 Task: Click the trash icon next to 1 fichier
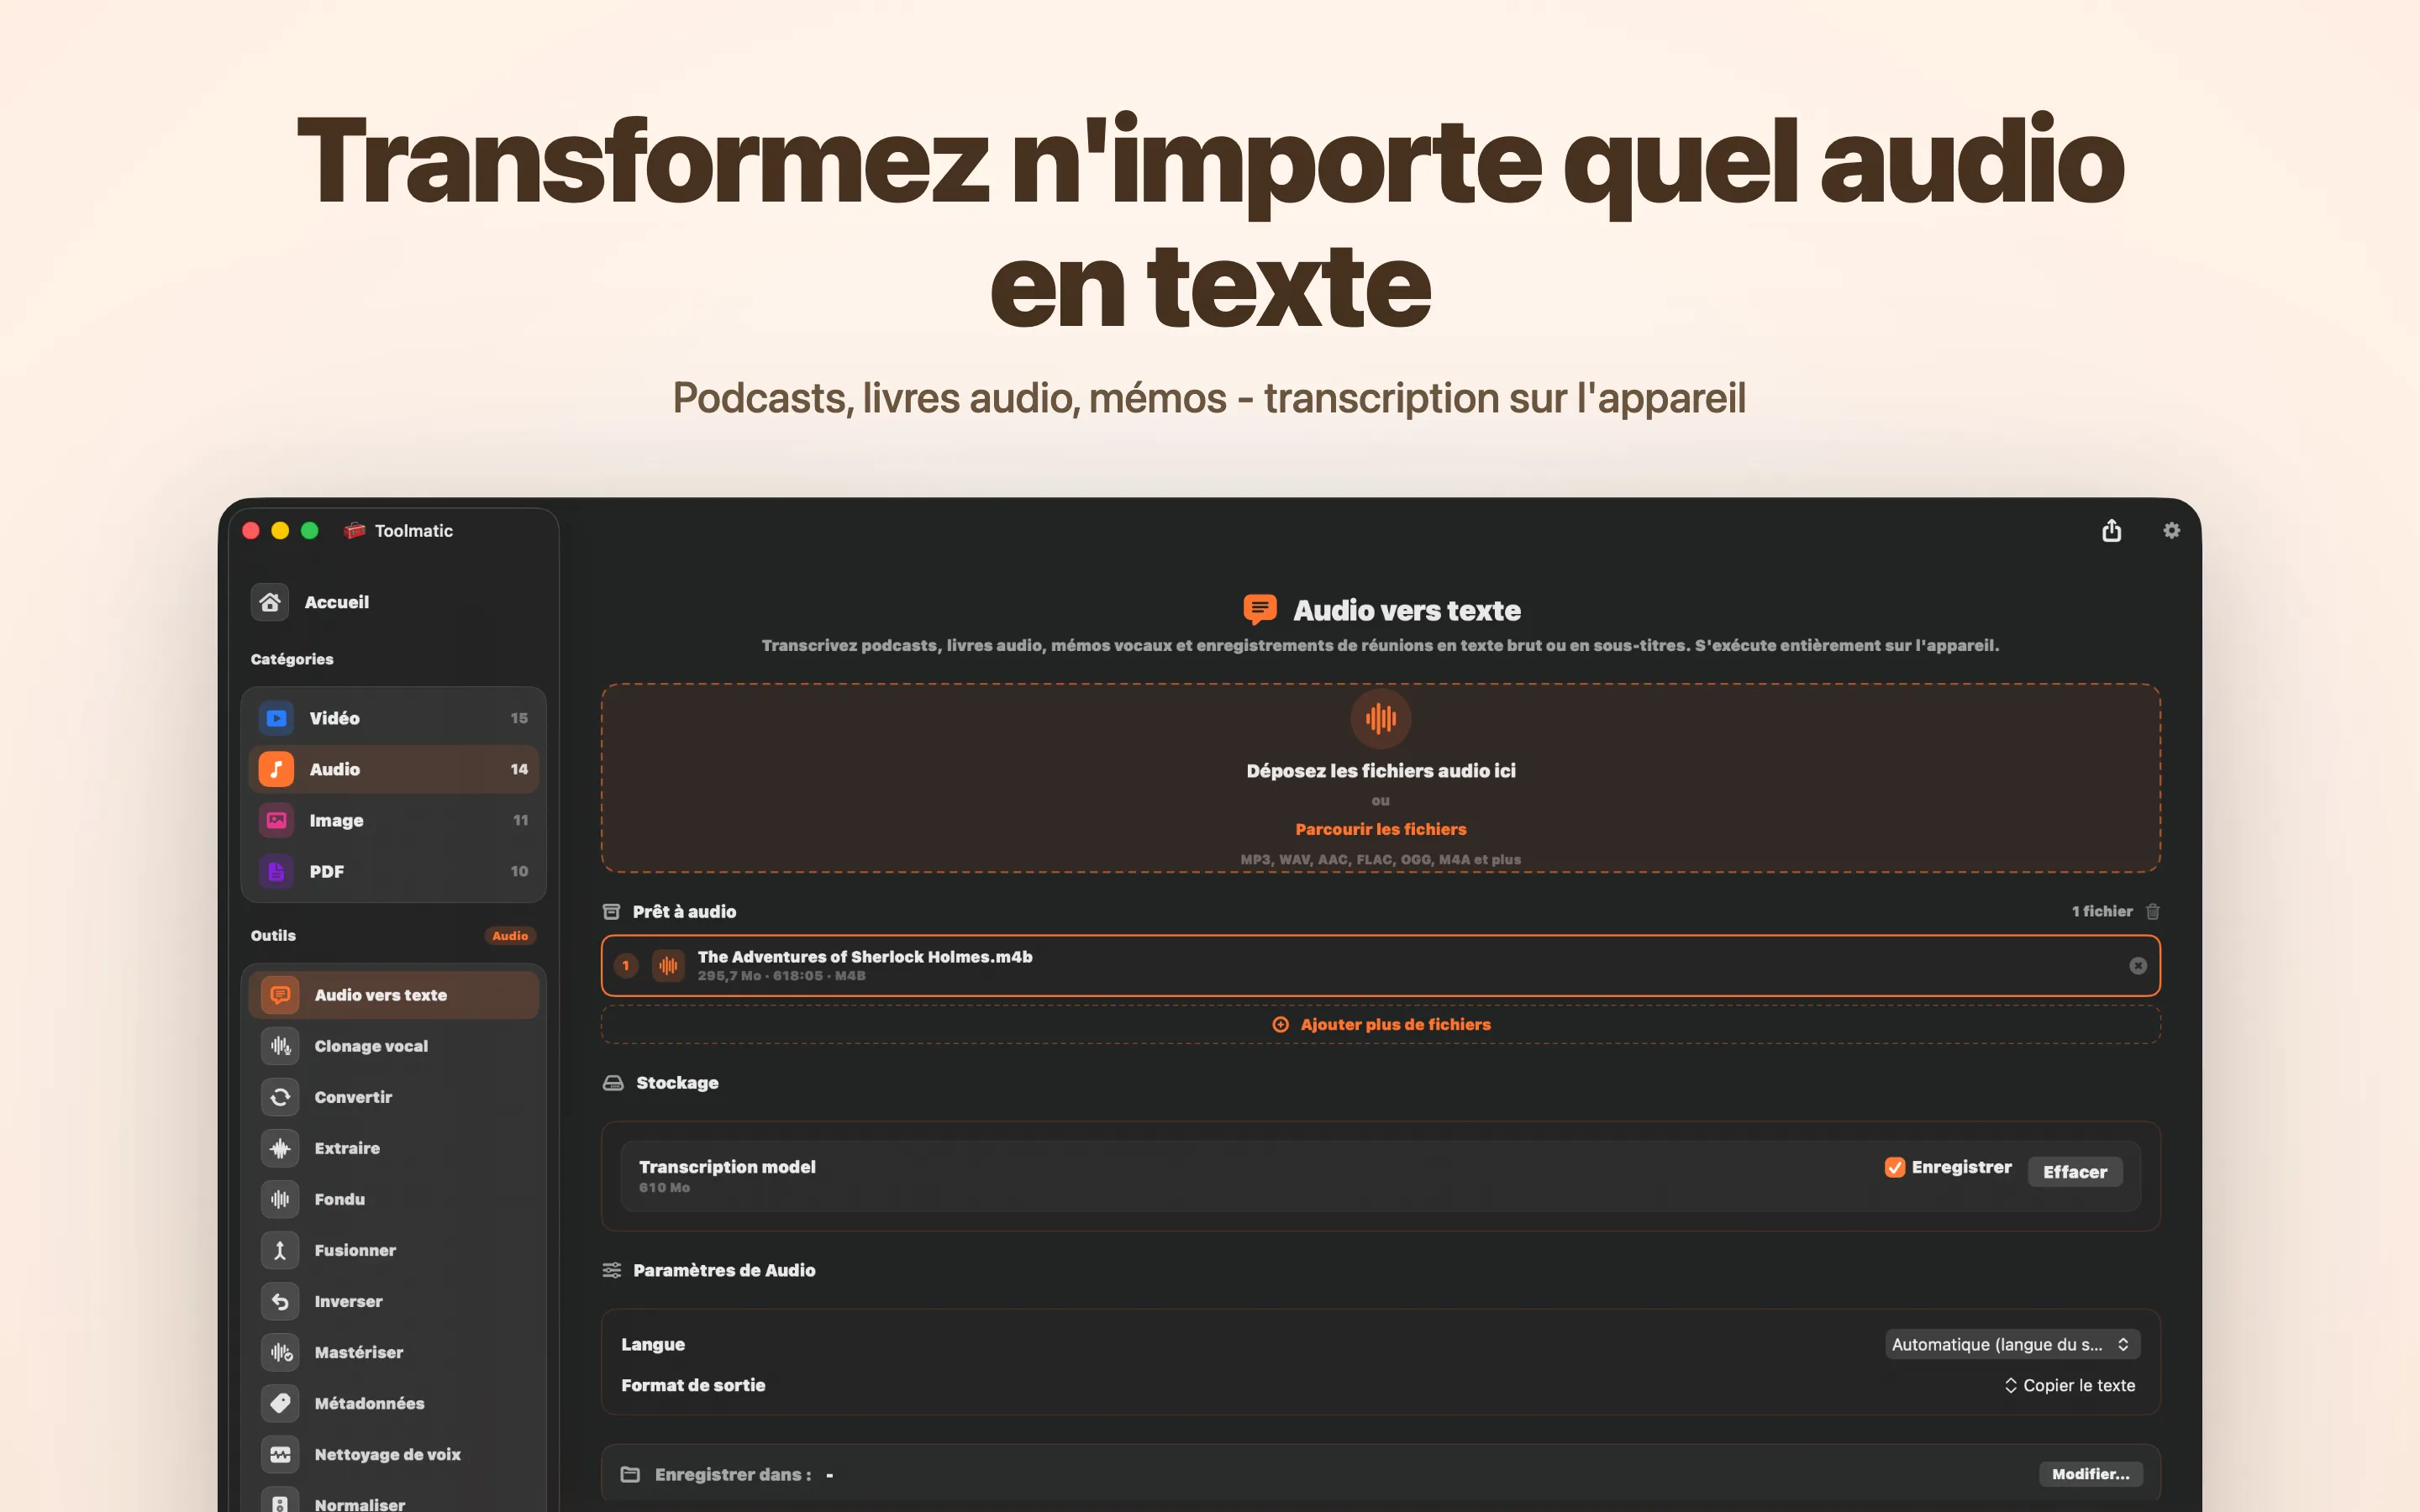pos(2152,911)
